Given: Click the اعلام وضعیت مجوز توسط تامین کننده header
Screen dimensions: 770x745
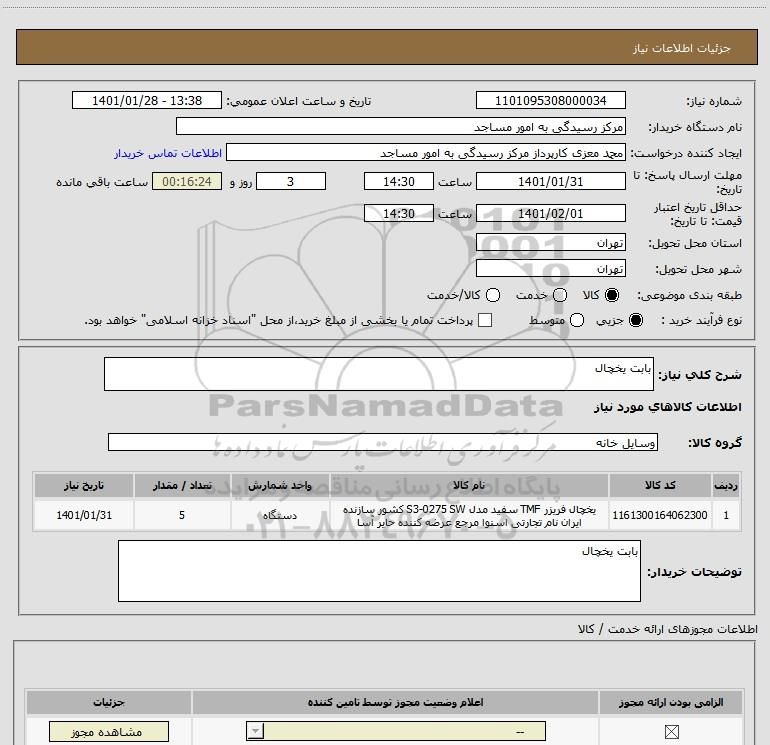Looking at the screenshot, I should click(395, 702).
